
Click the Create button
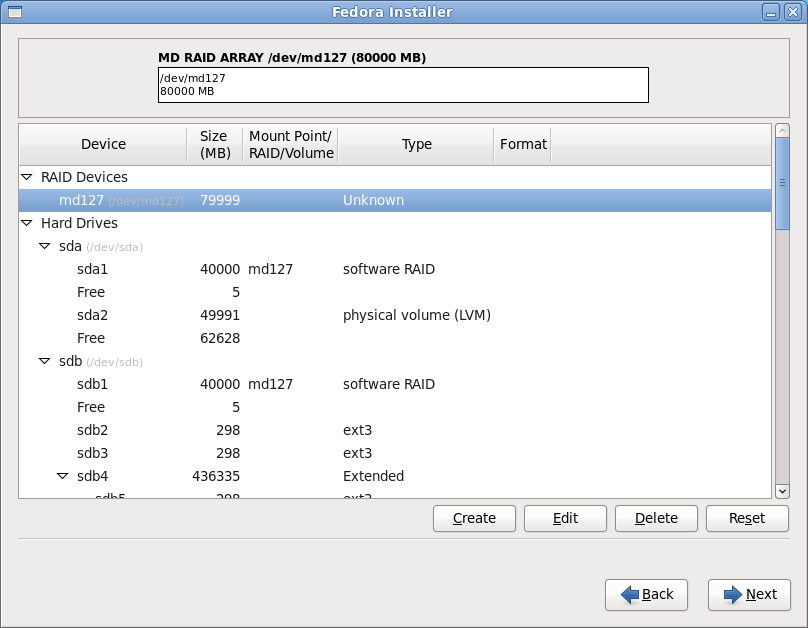coord(474,518)
